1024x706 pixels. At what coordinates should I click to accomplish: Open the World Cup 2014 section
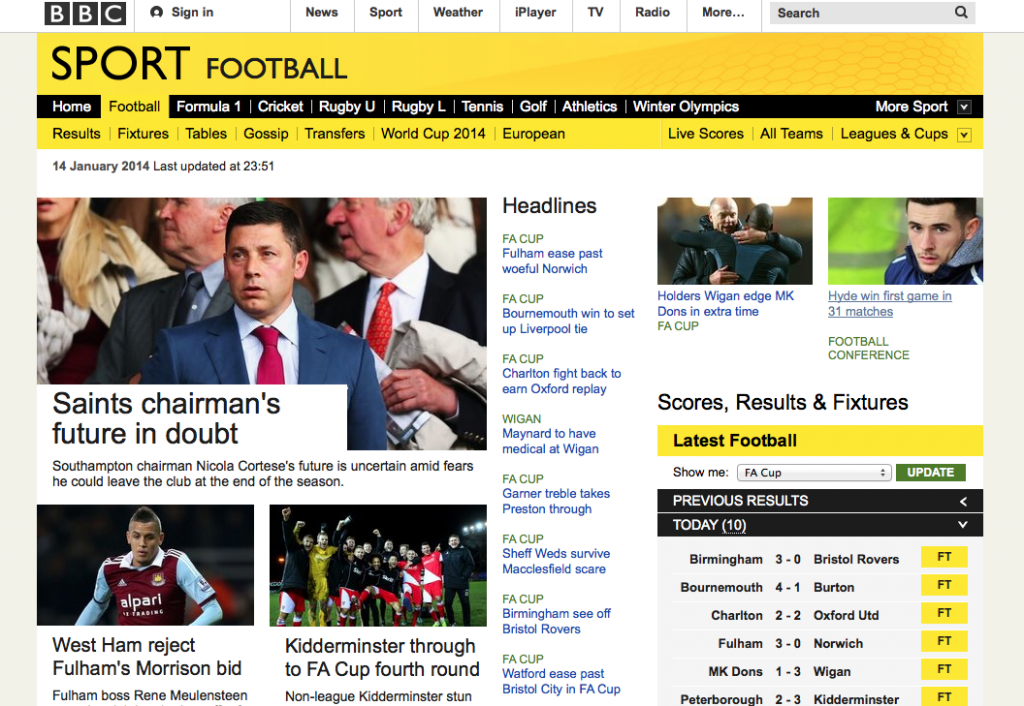(433, 133)
